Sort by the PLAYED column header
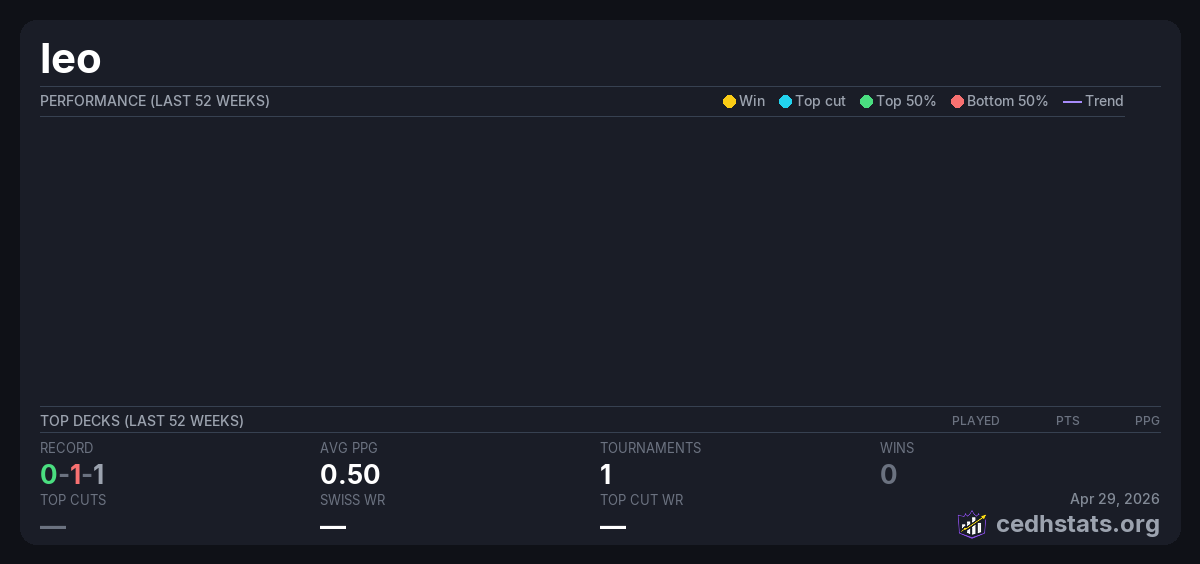 point(975,421)
